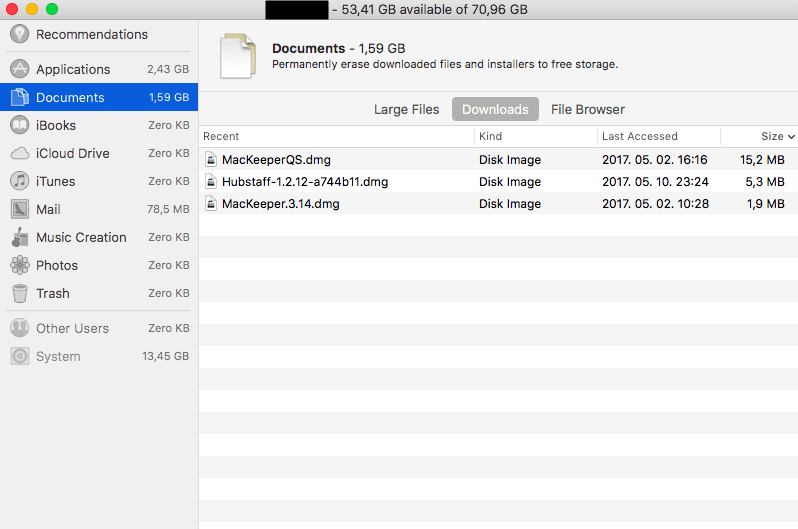Click the Mail 78,5 MB size

168,209
